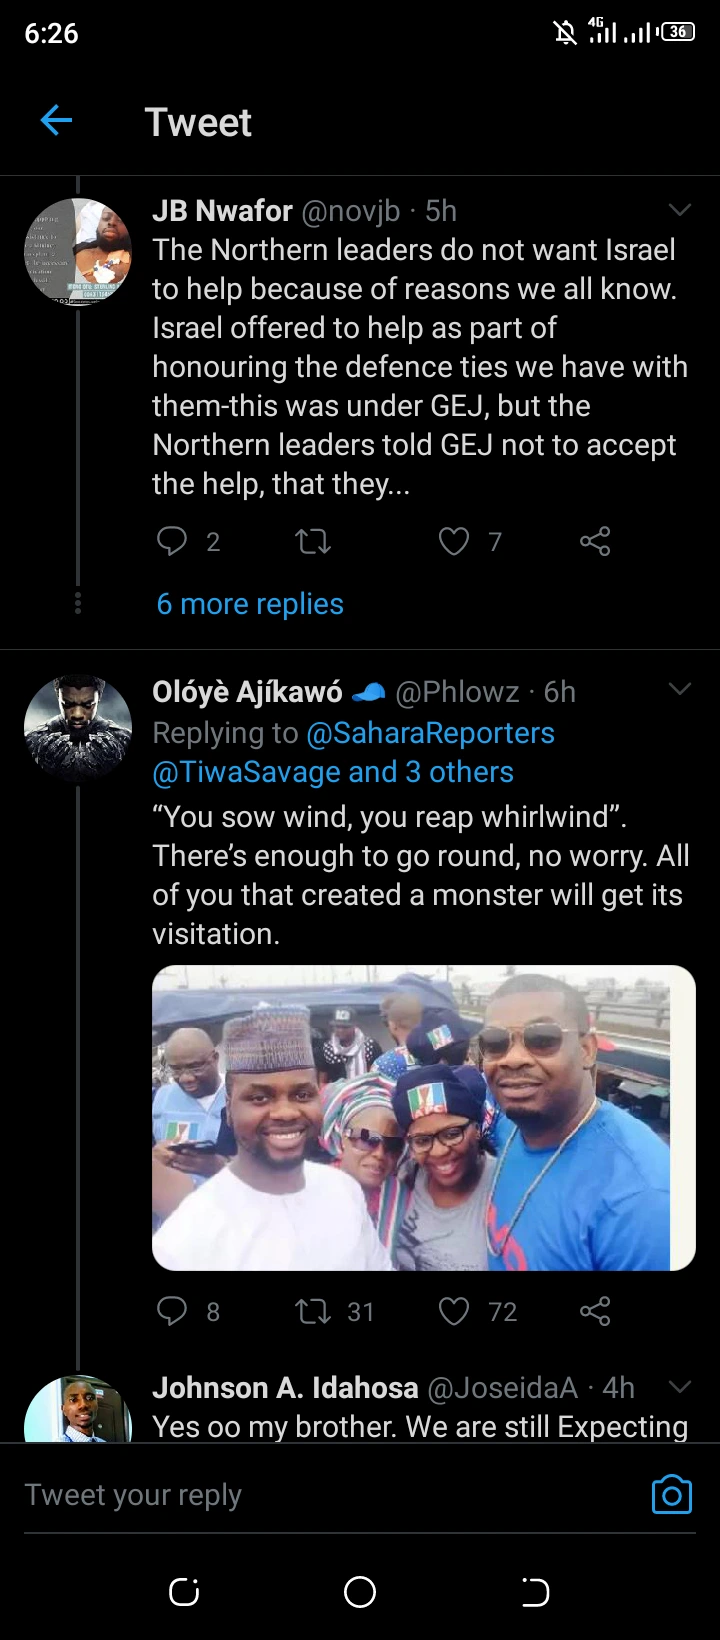Expand the chevron on Johnson A. Idahosa's tweet
Screen dimensions: 720x1640
tap(680, 1386)
